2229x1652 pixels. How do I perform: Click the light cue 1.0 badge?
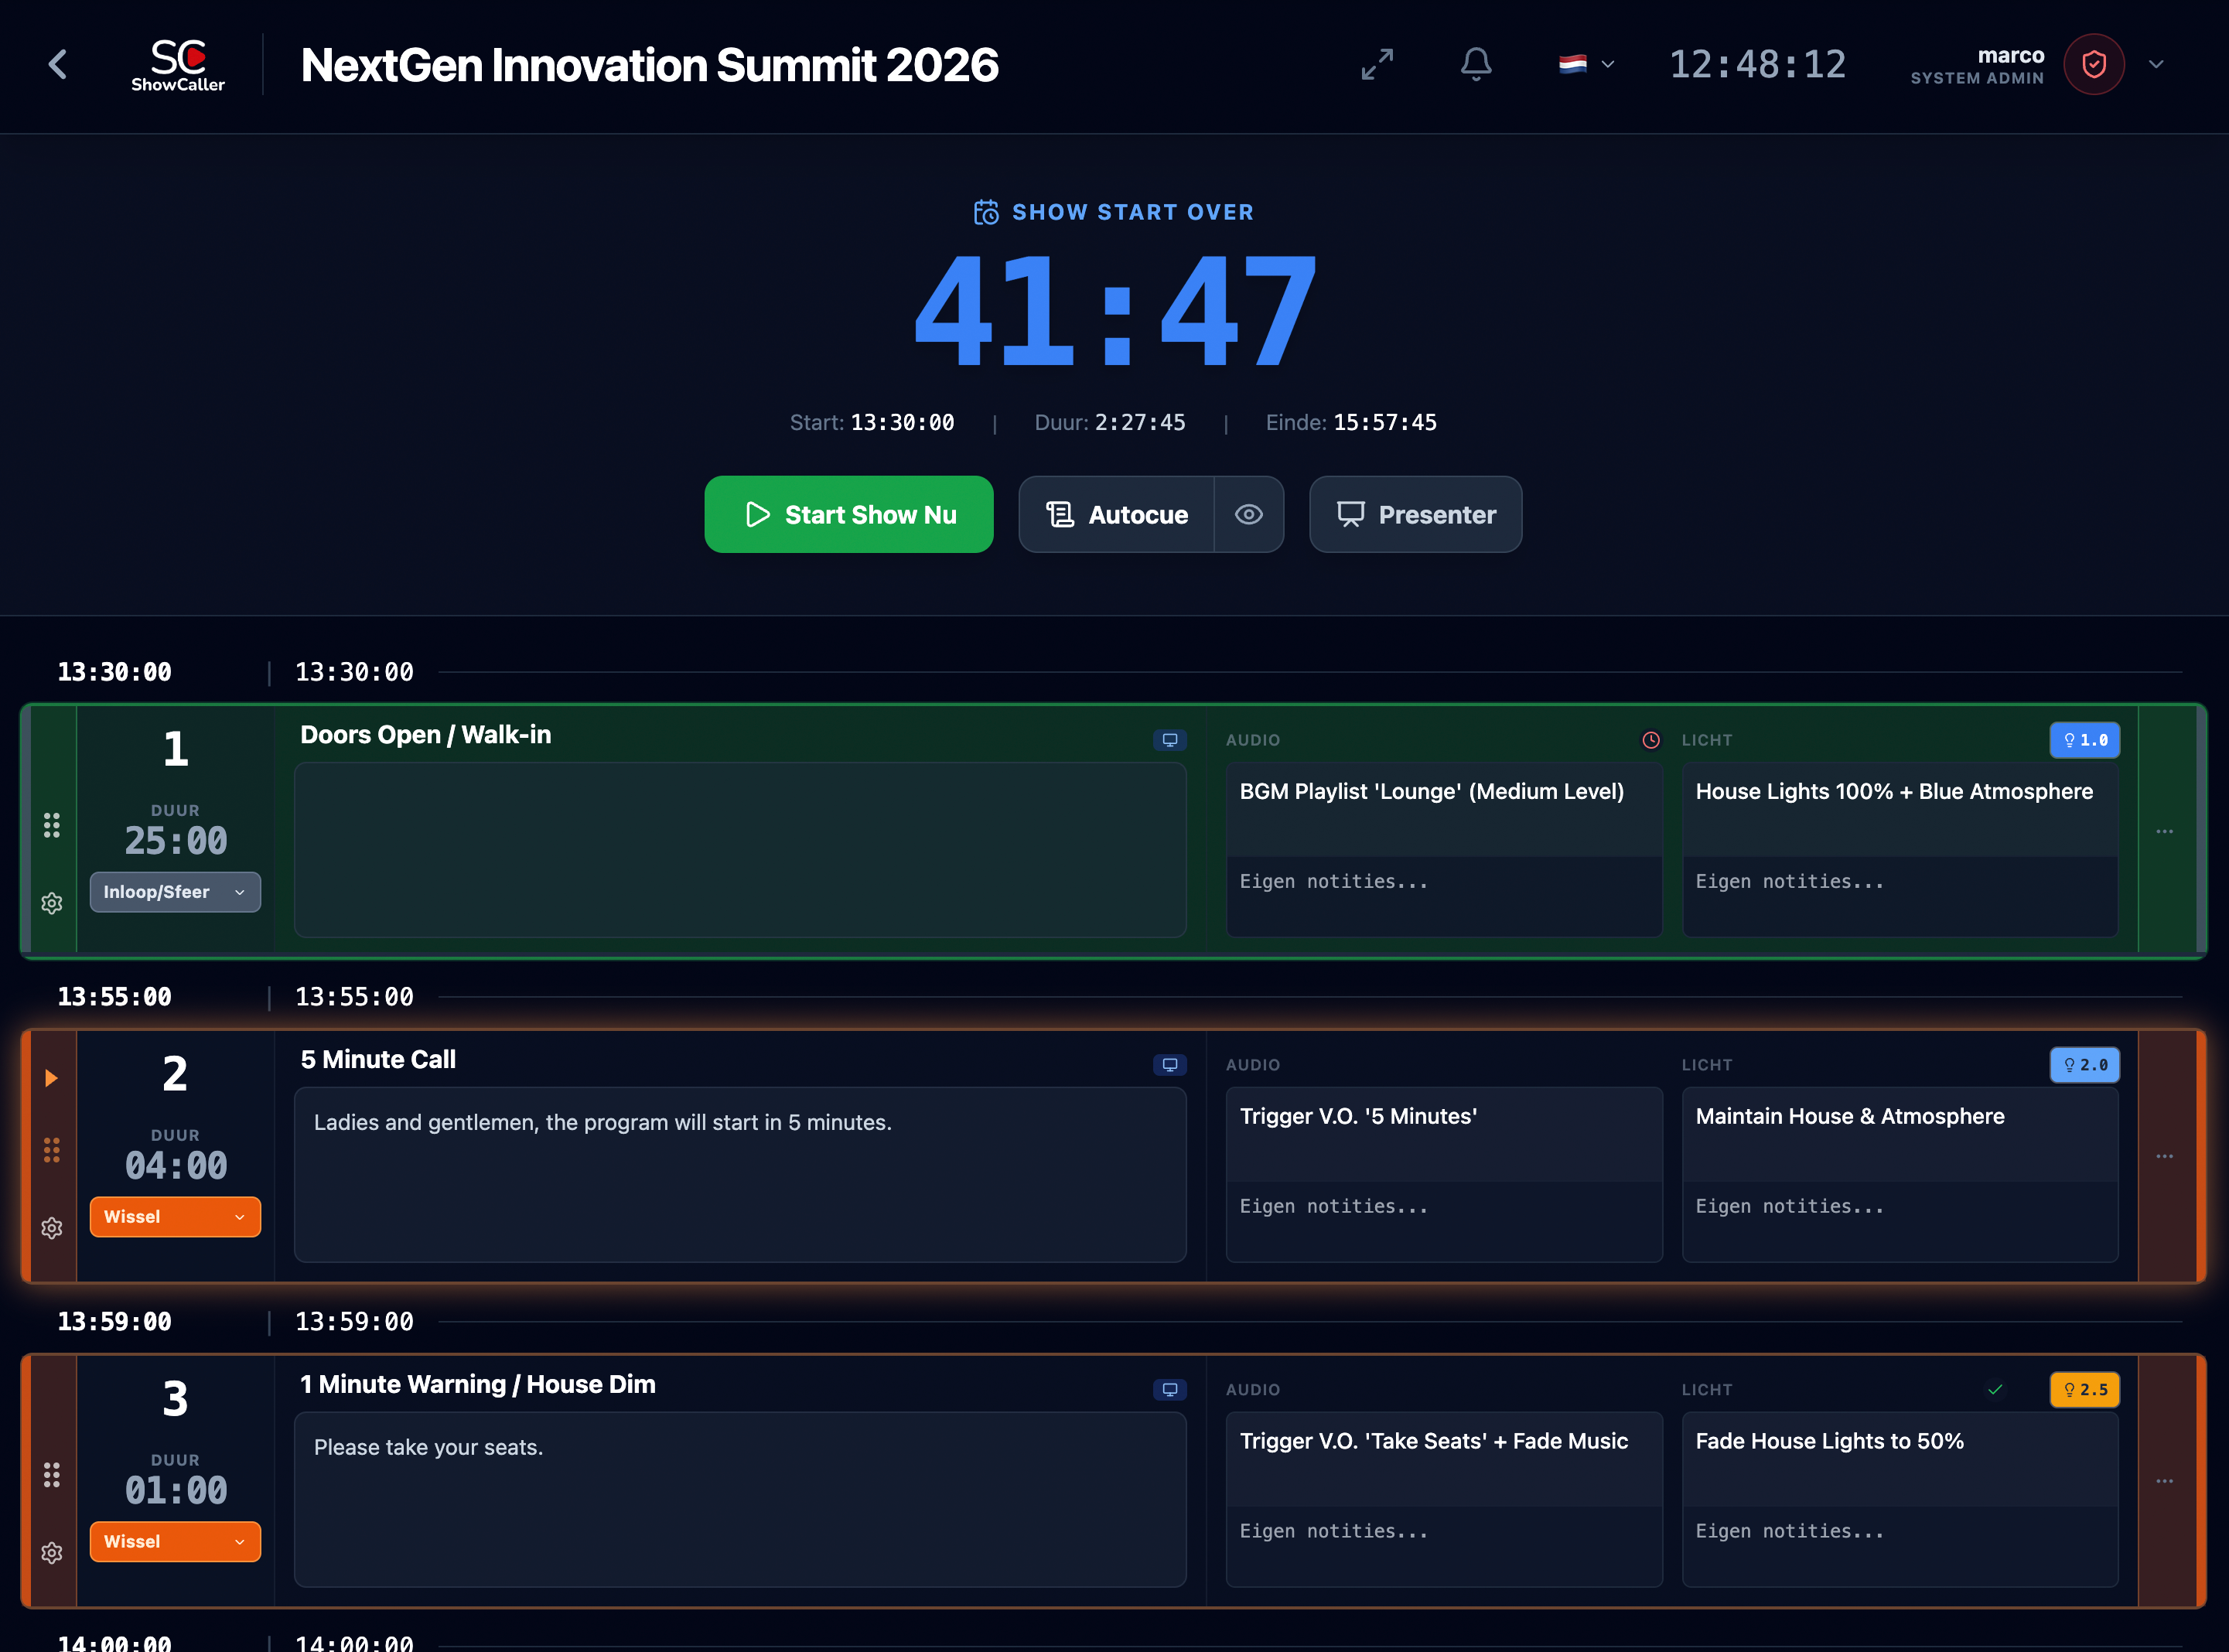(x=2084, y=740)
